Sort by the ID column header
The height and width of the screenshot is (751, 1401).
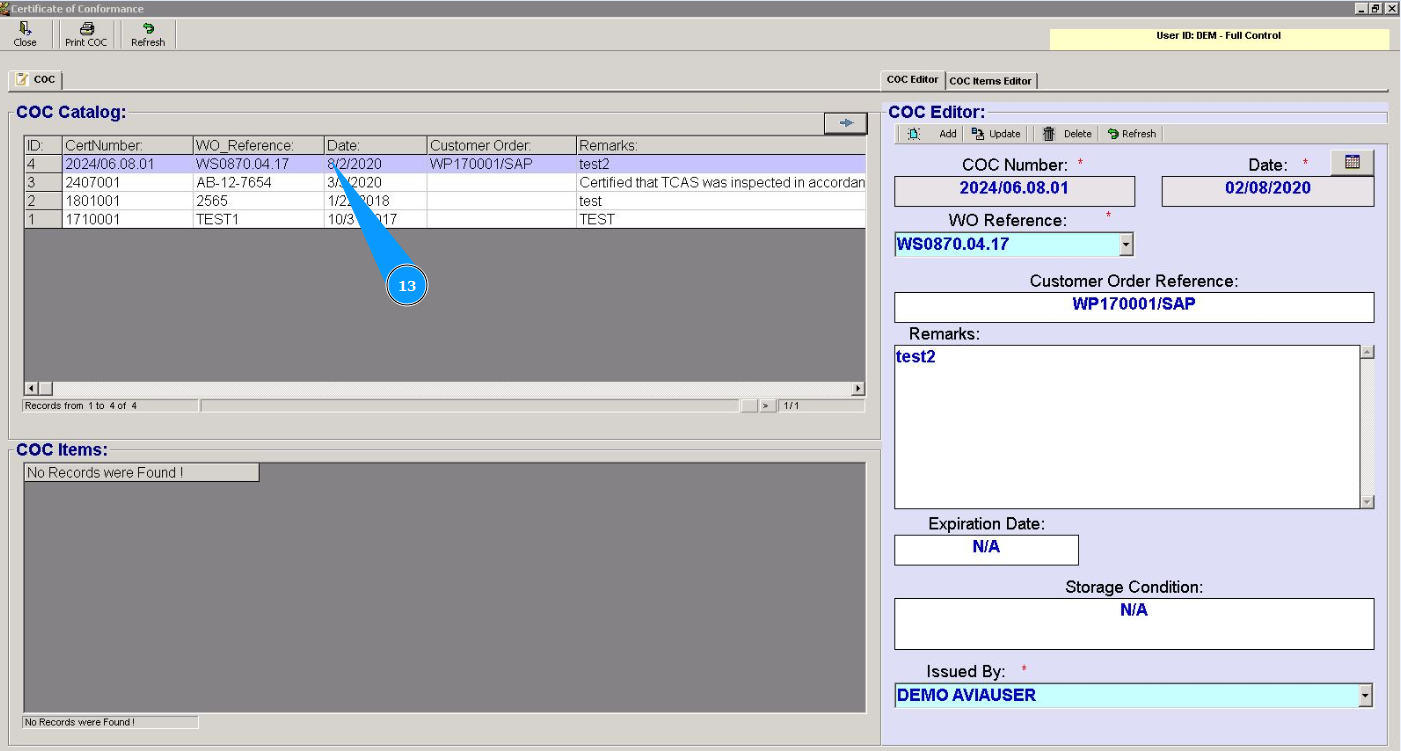tap(43, 146)
